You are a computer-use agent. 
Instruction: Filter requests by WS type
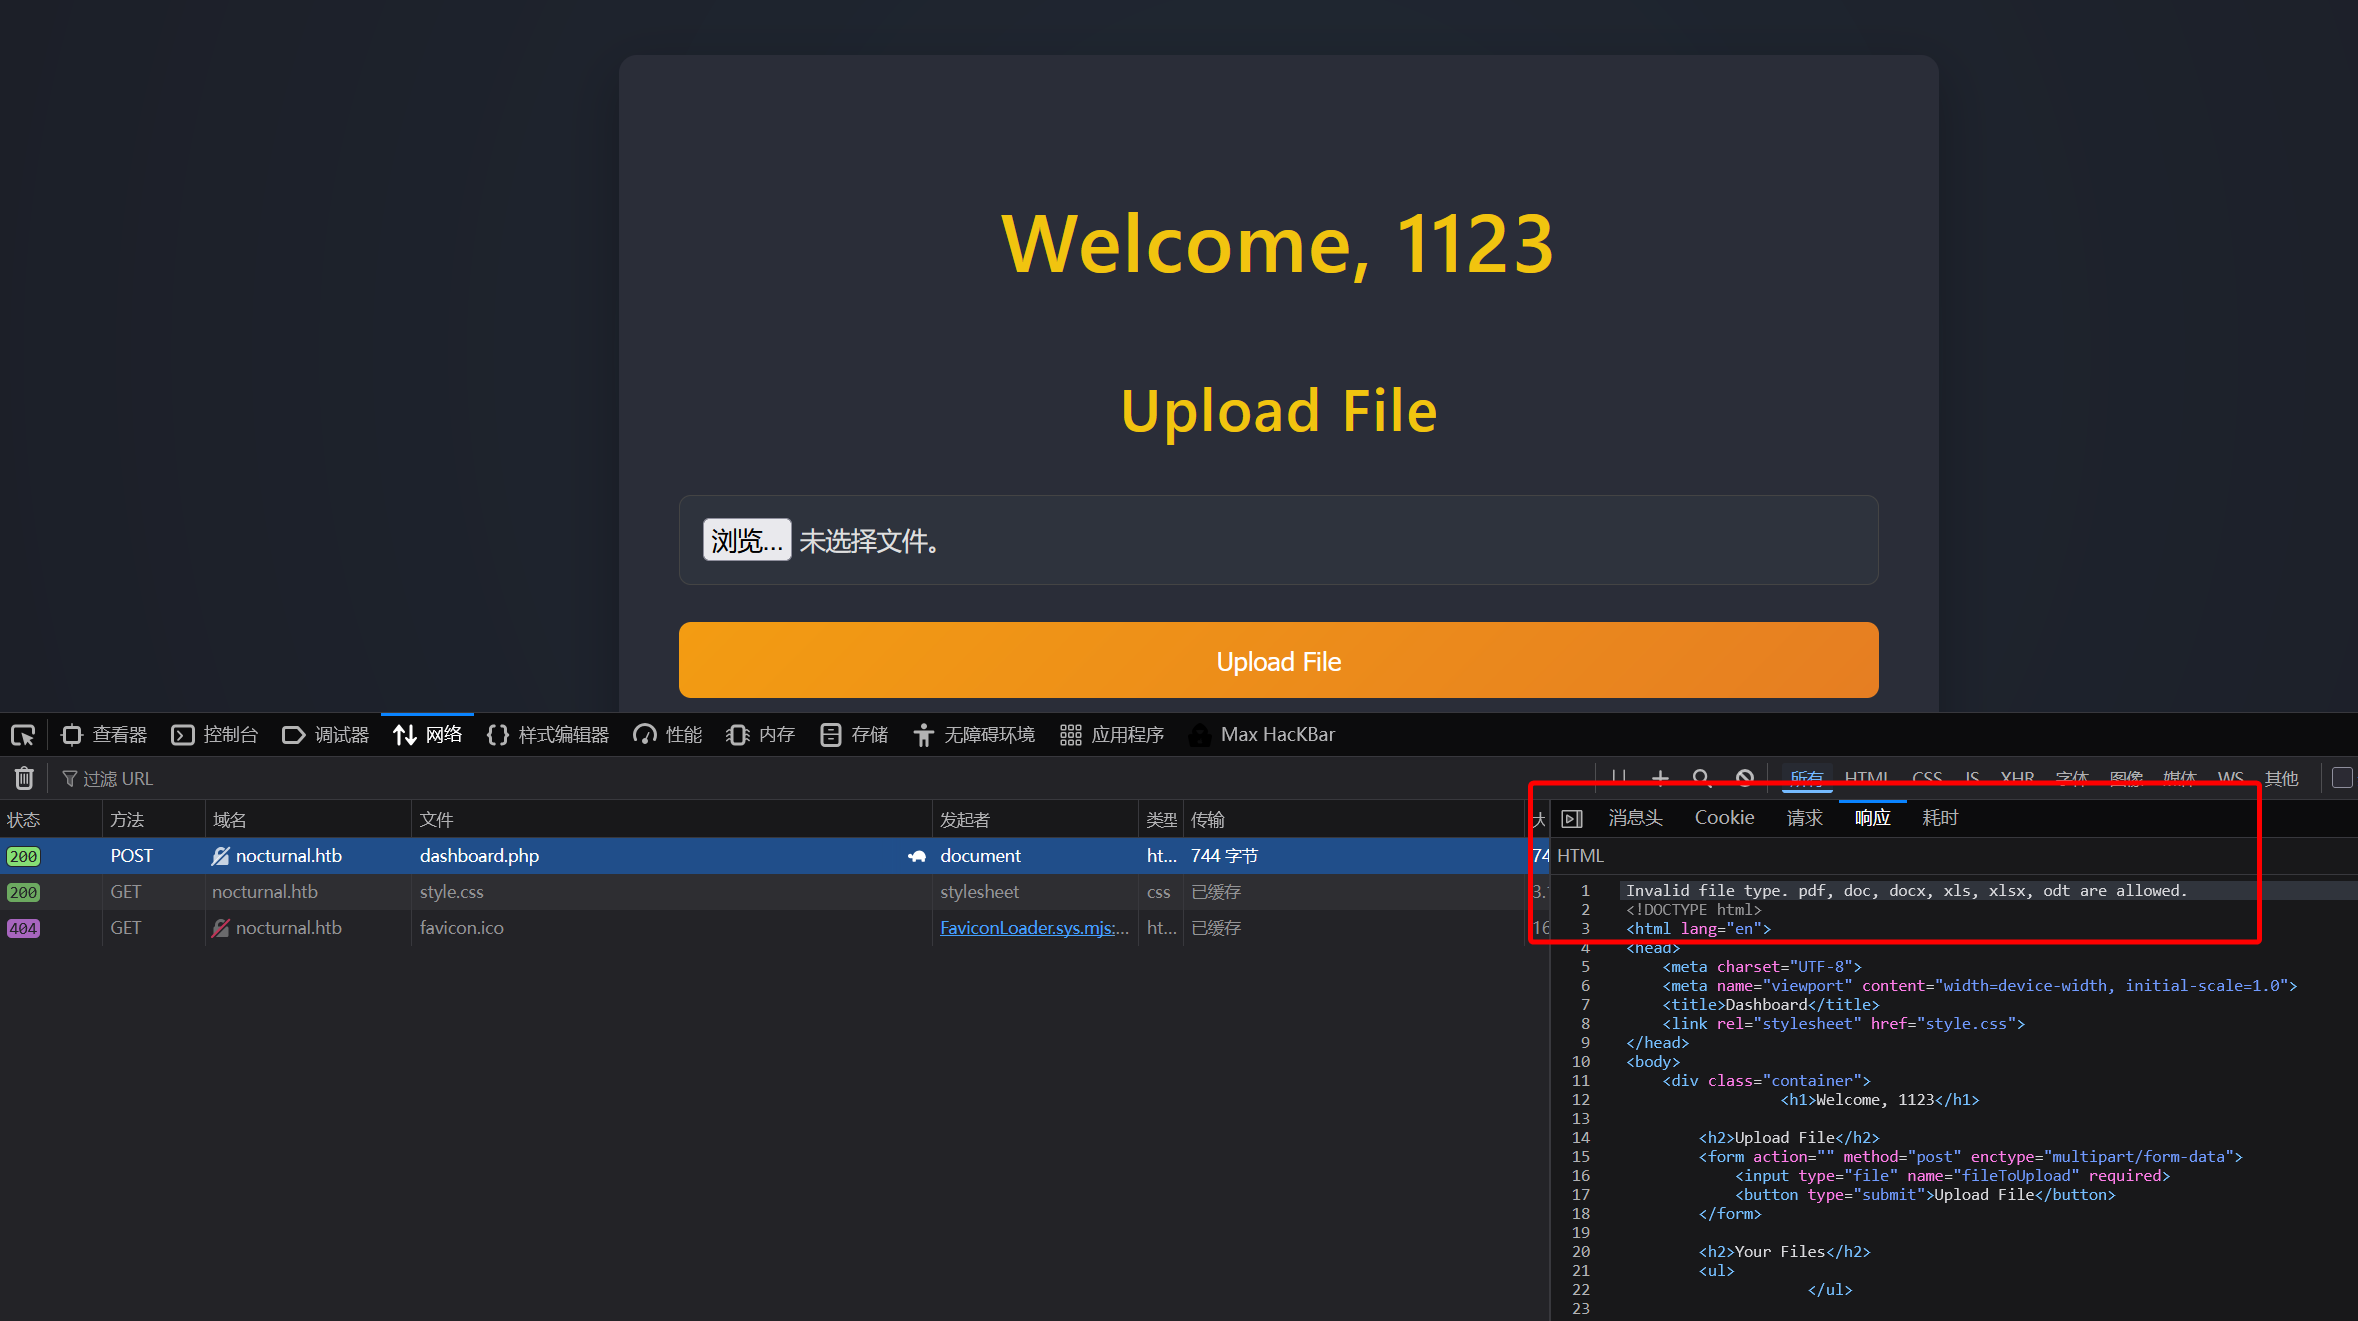point(2230,778)
